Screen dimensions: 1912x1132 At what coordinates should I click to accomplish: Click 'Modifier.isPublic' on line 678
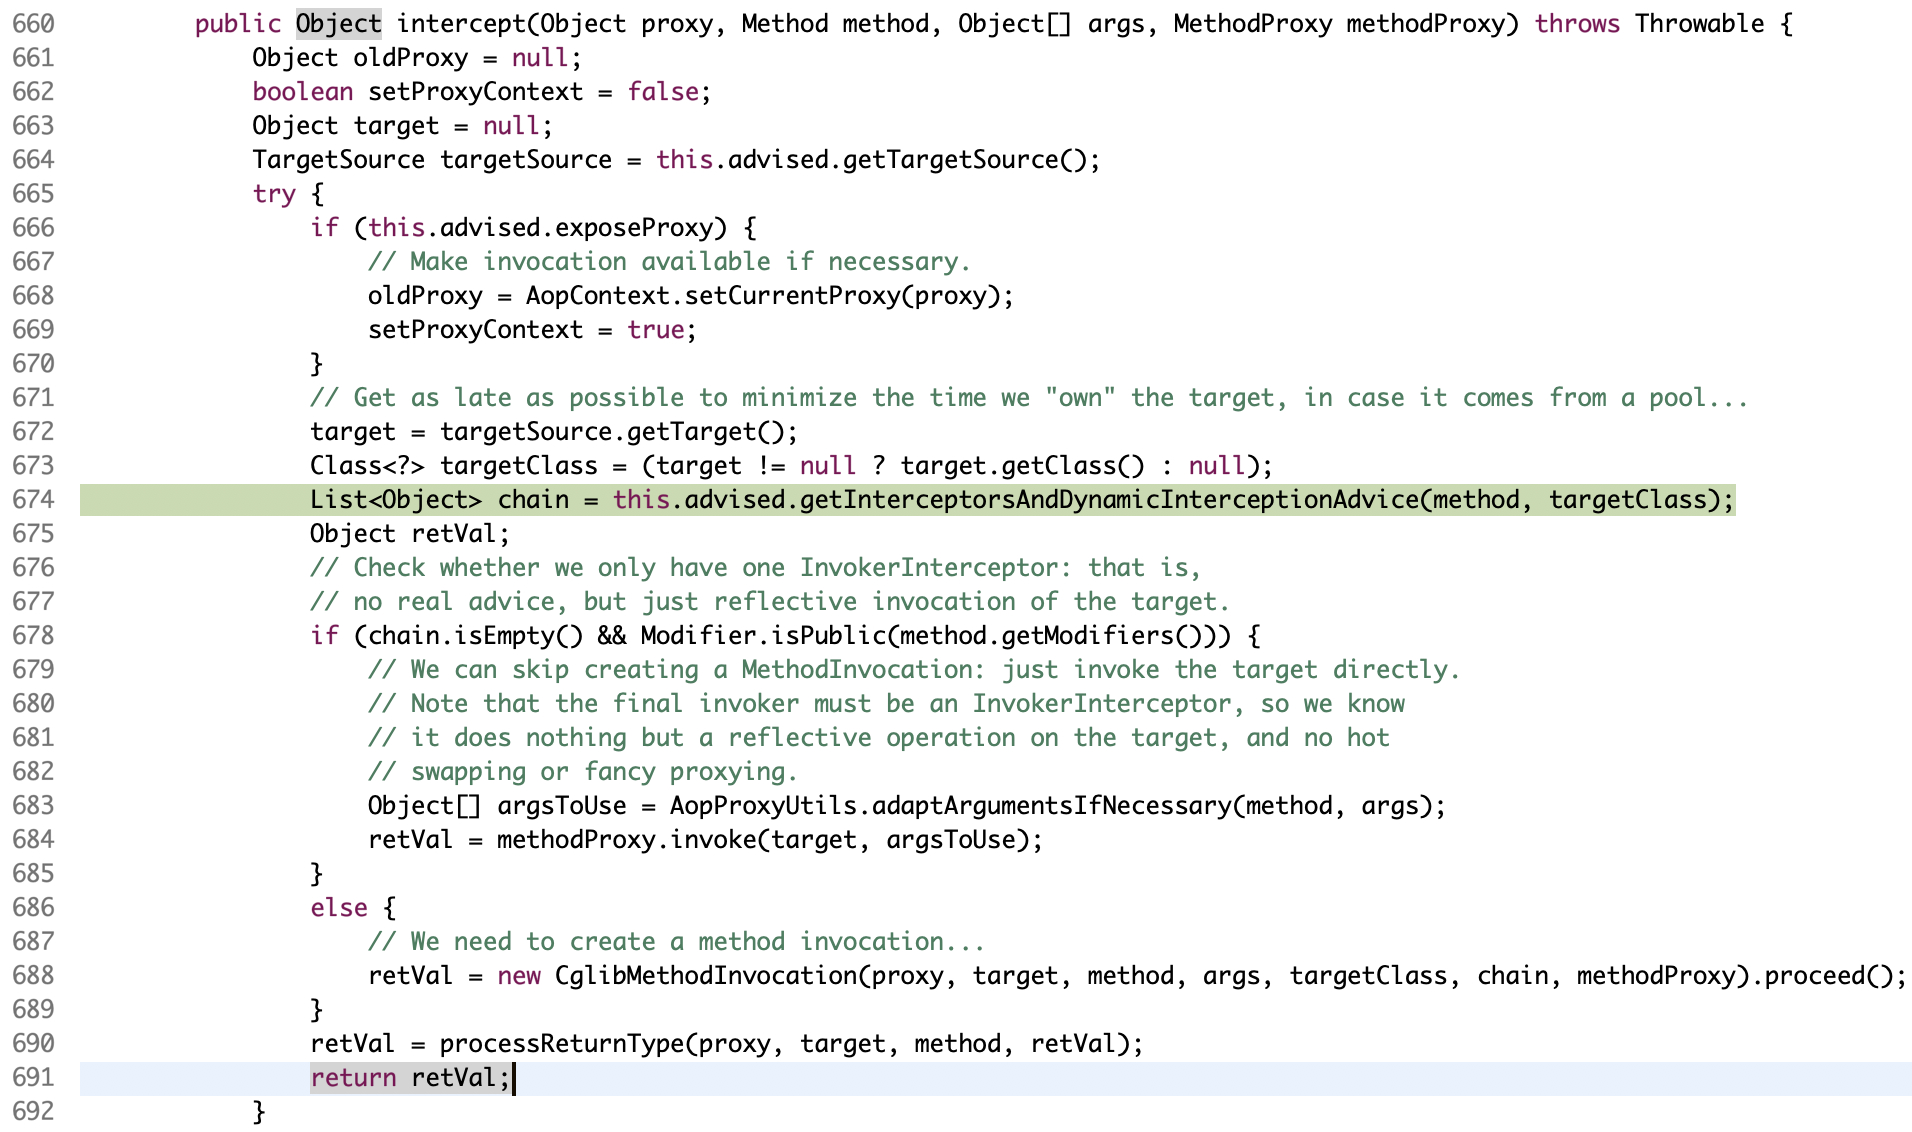click(x=763, y=636)
